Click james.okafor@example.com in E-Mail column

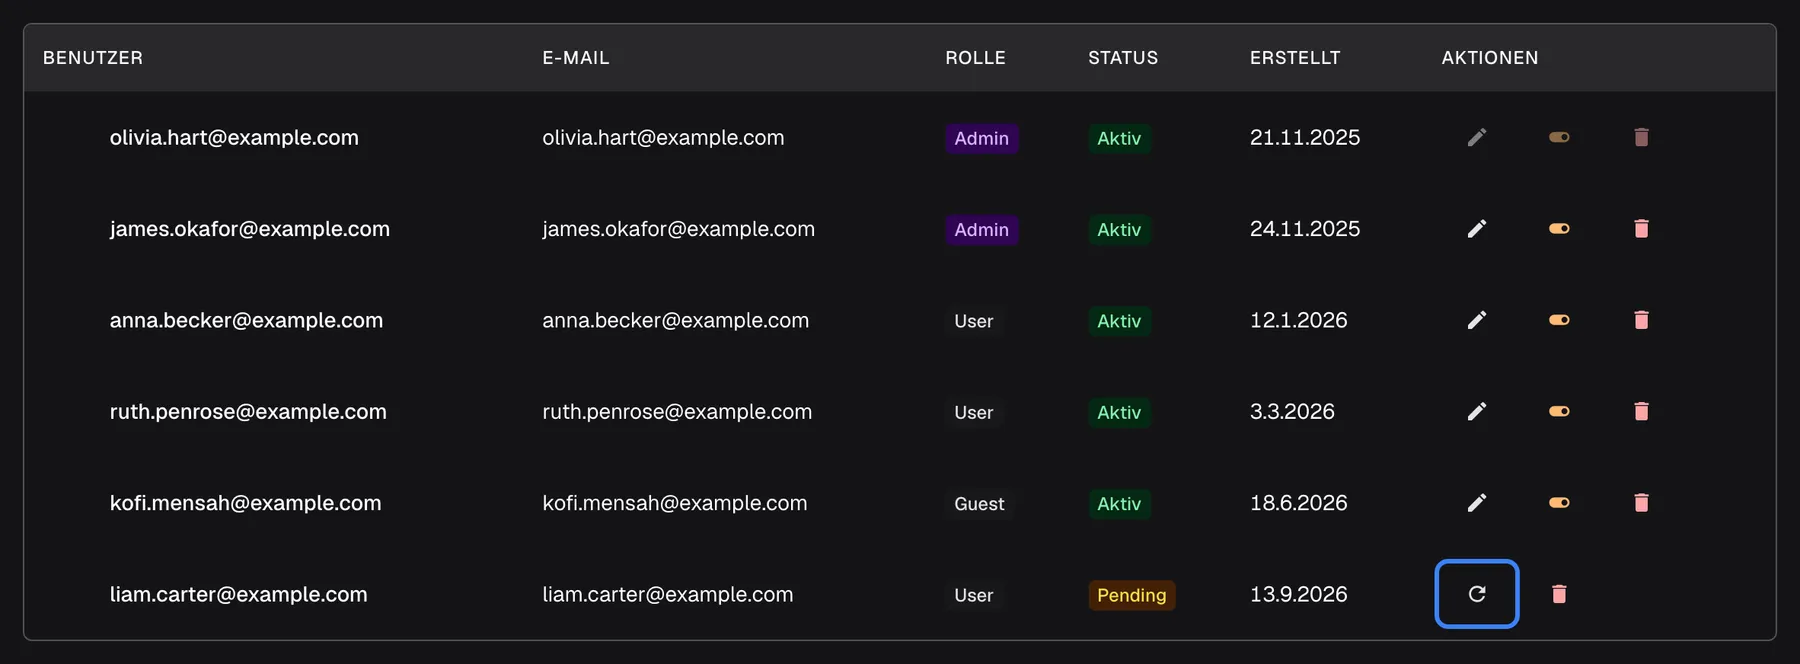click(x=678, y=229)
